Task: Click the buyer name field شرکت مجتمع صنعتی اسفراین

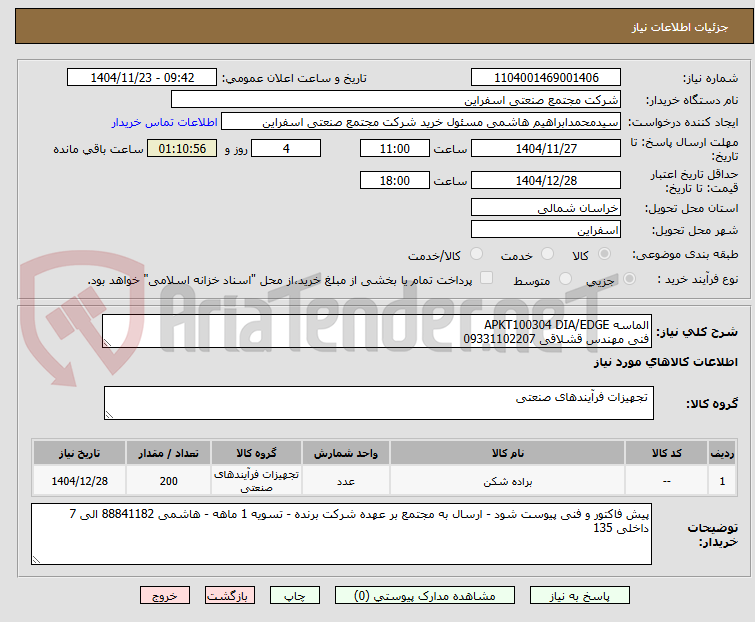Action: (396, 100)
